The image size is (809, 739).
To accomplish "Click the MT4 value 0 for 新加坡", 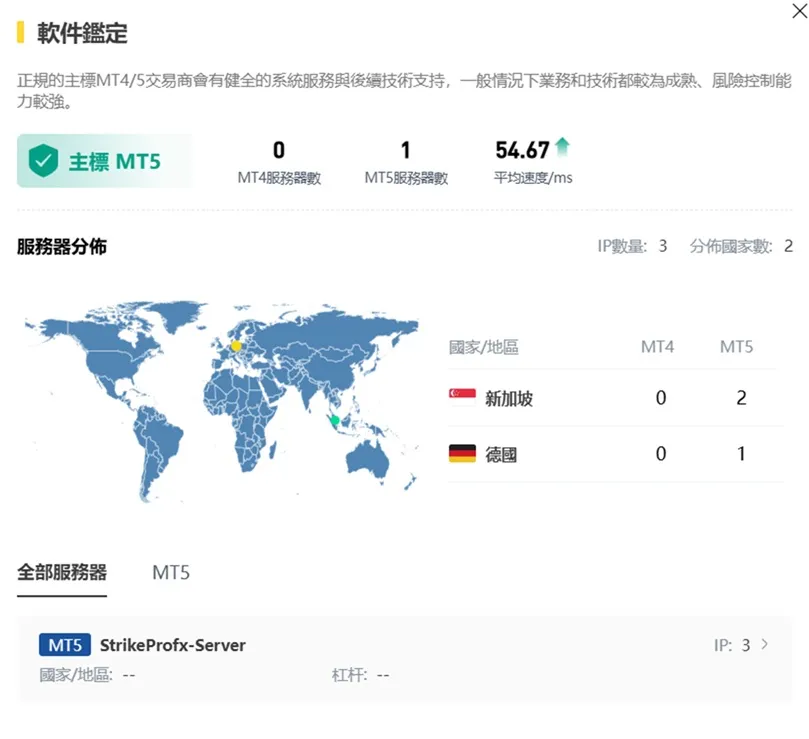I will coord(661,398).
